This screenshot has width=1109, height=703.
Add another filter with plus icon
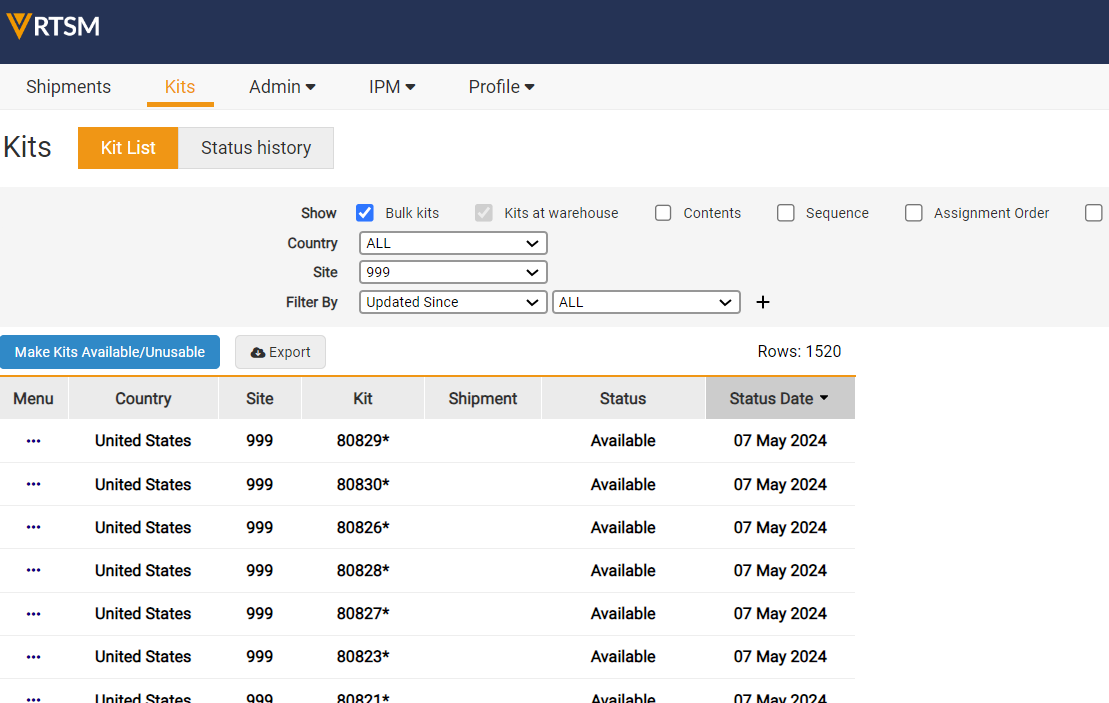point(763,302)
